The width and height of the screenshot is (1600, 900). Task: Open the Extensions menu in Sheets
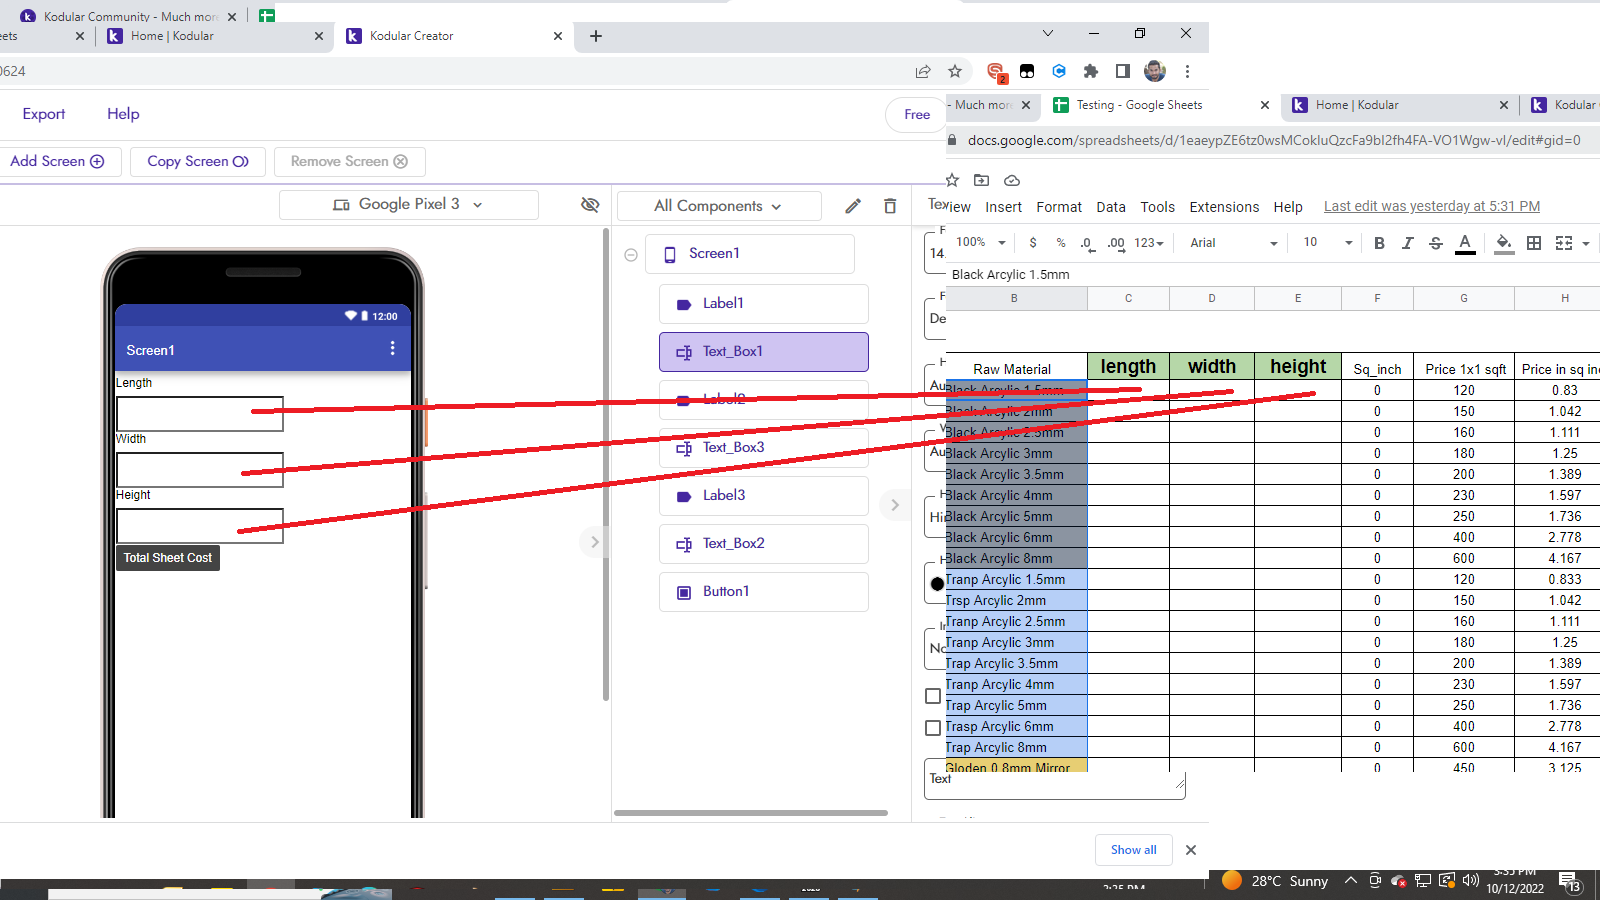(x=1224, y=207)
